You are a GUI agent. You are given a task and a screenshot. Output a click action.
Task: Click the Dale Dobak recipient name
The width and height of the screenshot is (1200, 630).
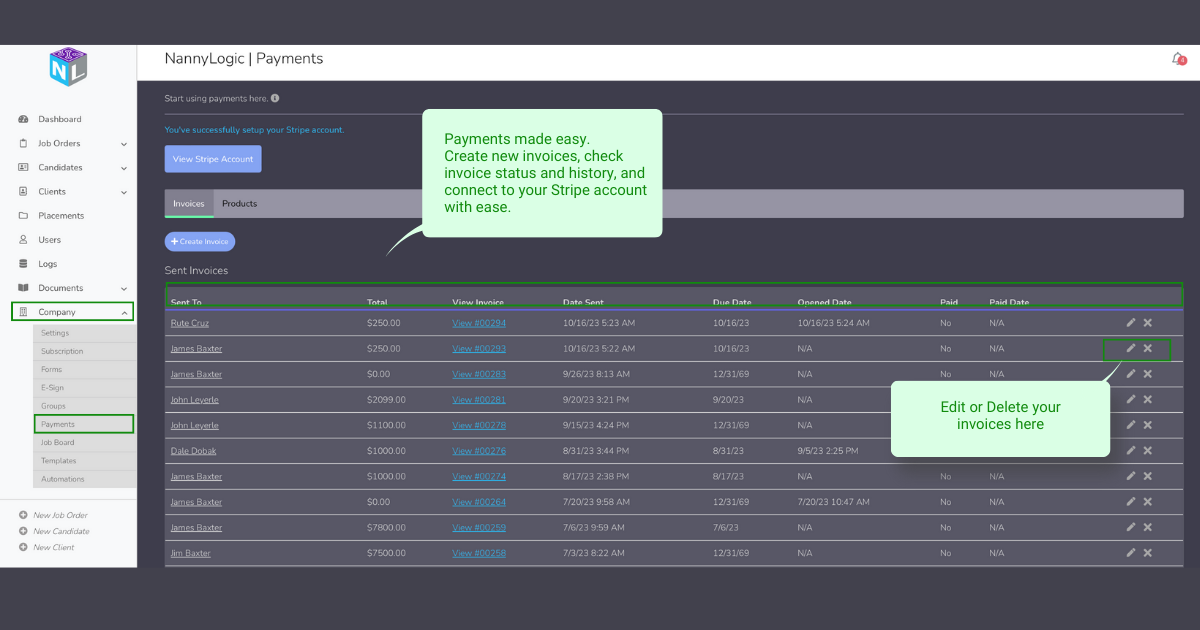193,451
